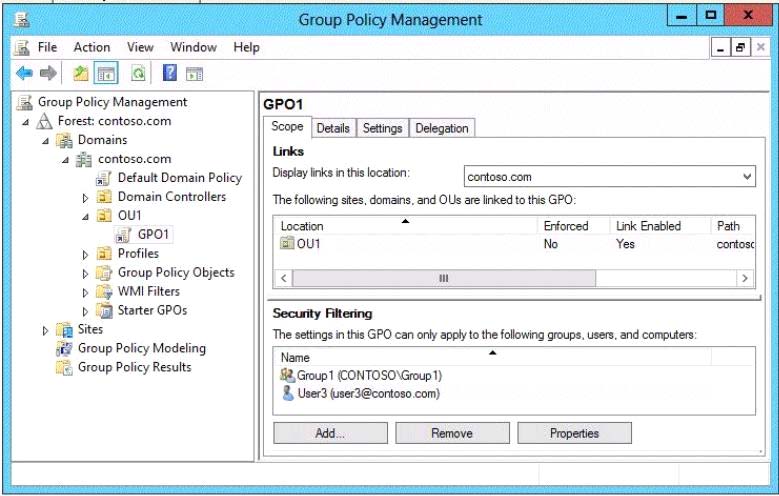Viewport: 779px width, 496px height.
Task: Expand the Domain Controllers tree node
Action: (x=86, y=197)
